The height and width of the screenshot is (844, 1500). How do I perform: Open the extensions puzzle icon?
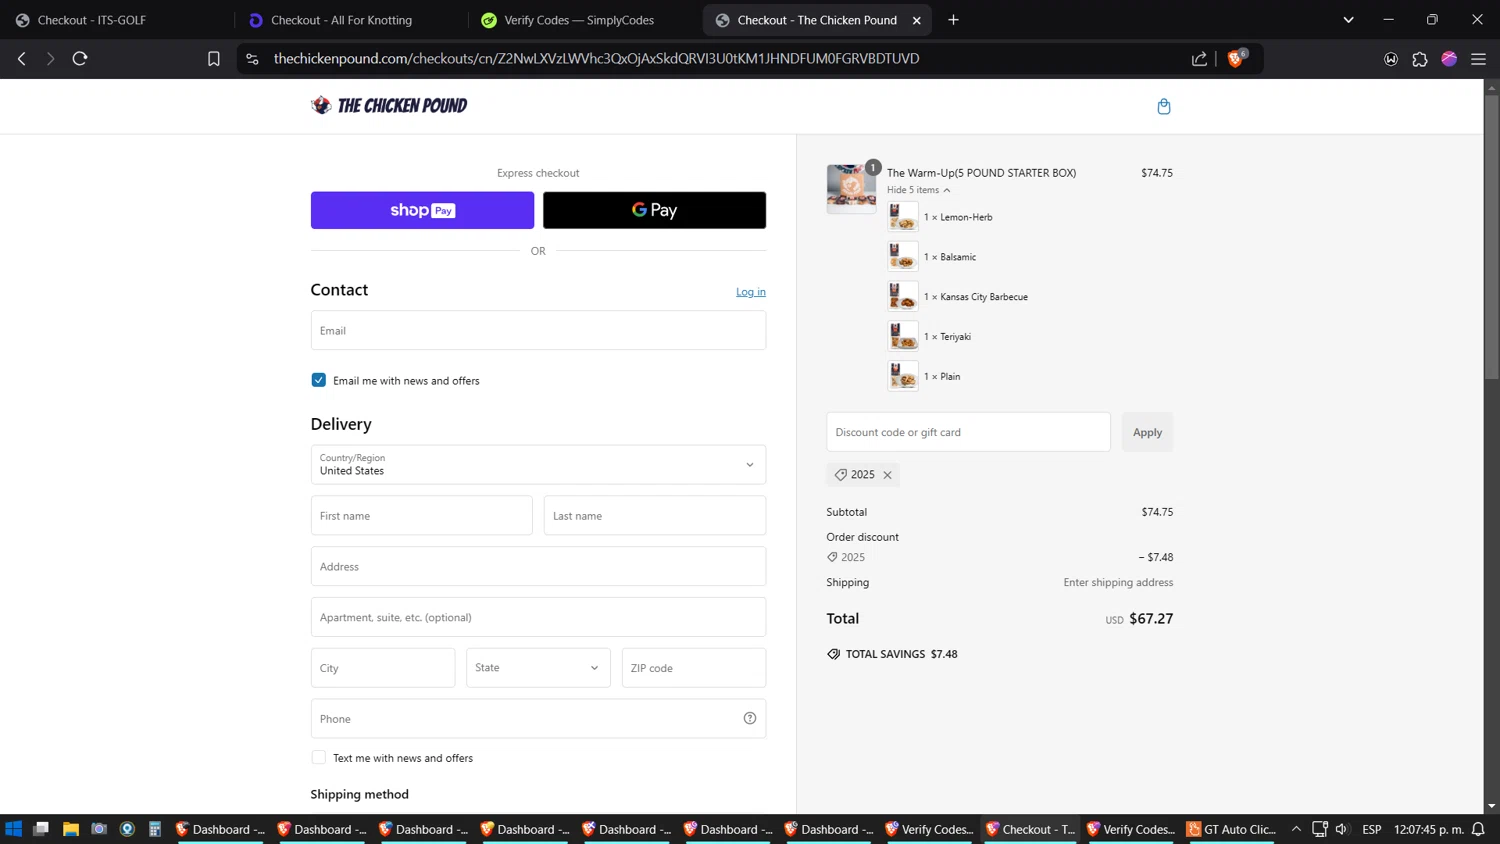(1419, 59)
